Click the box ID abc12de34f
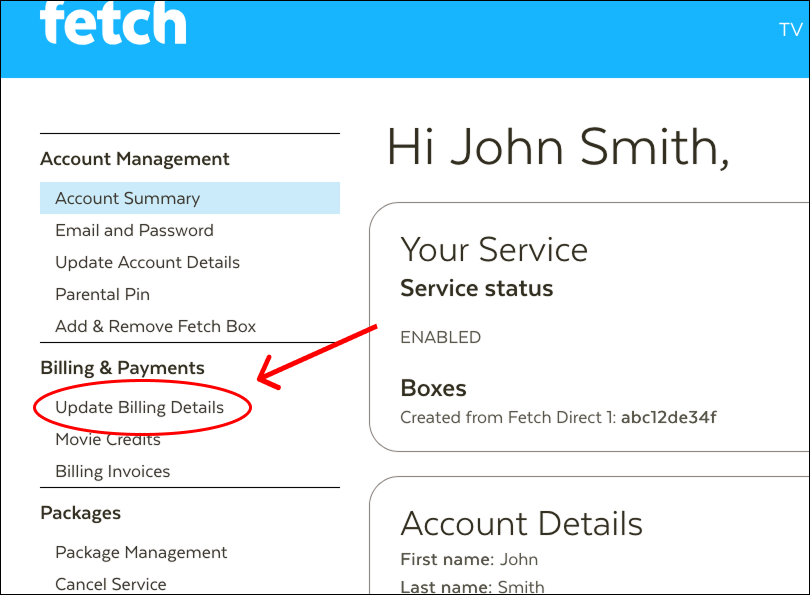 [x=668, y=417]
